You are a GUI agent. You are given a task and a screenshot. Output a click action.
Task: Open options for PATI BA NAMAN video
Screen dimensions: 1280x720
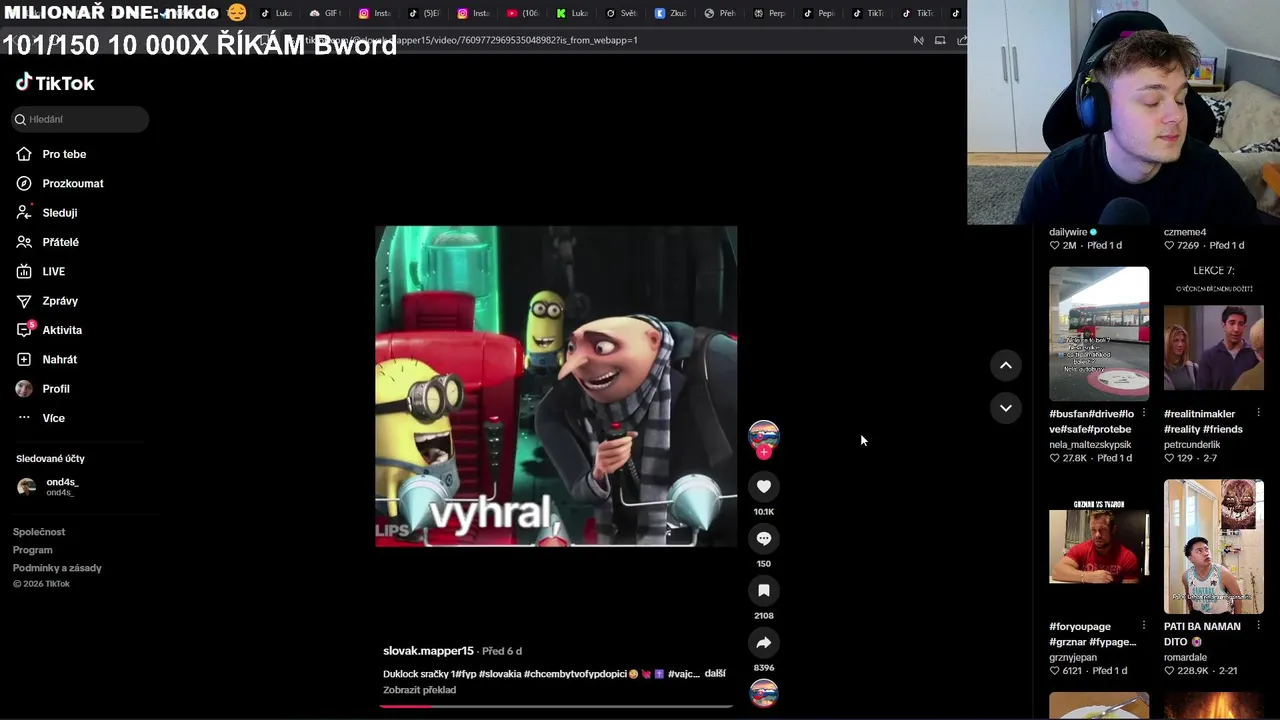click(x=1258, y=626)
